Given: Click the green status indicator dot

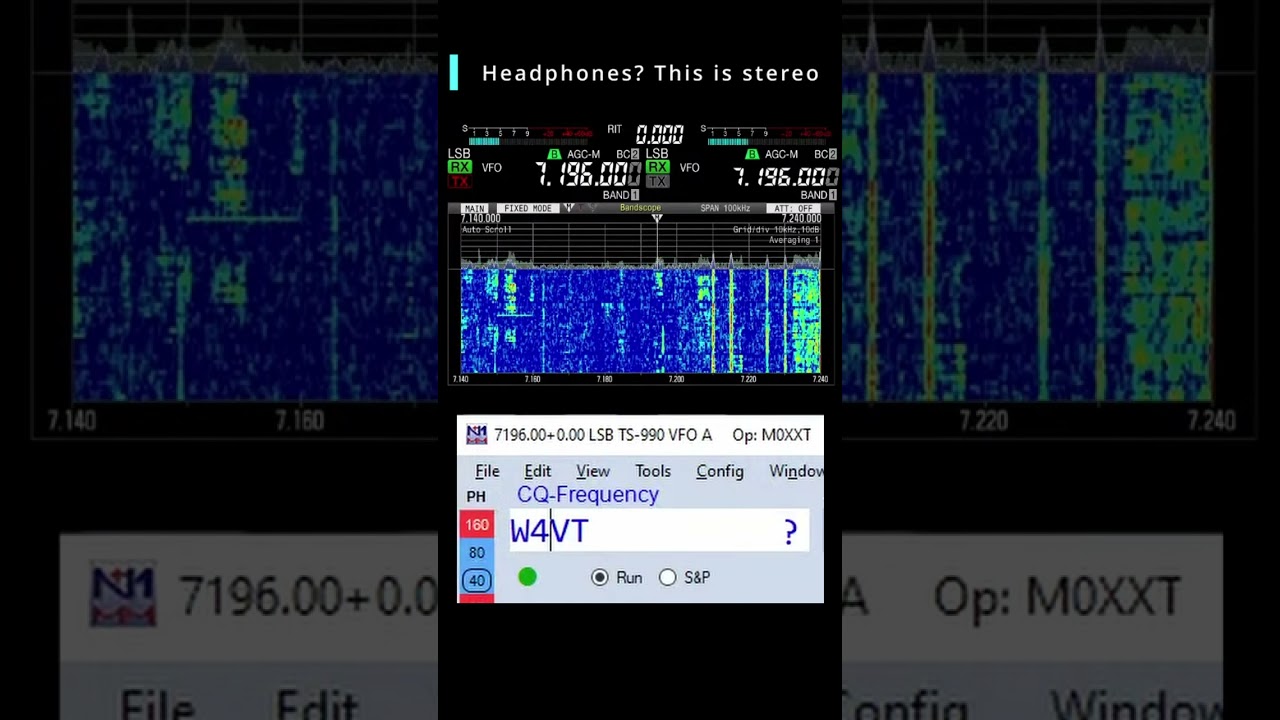Looking at the screenshot, I should [x=527, y=577].
